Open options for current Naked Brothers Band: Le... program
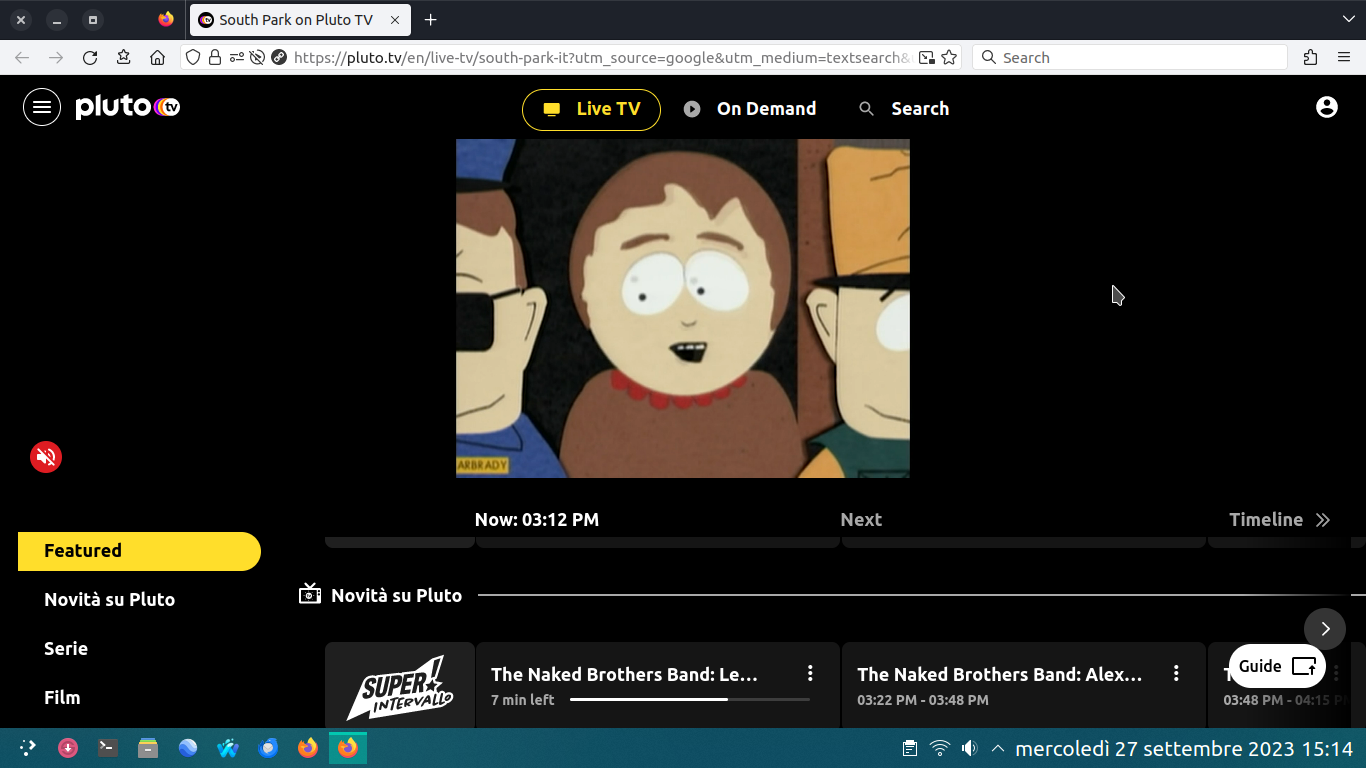 (811, 674)
